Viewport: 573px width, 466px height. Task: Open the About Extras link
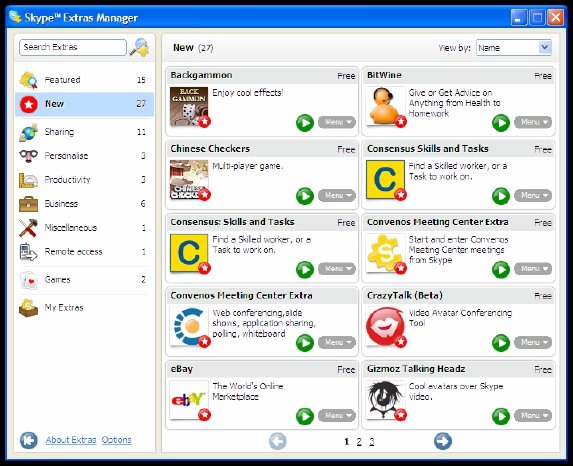click(71, 440)
